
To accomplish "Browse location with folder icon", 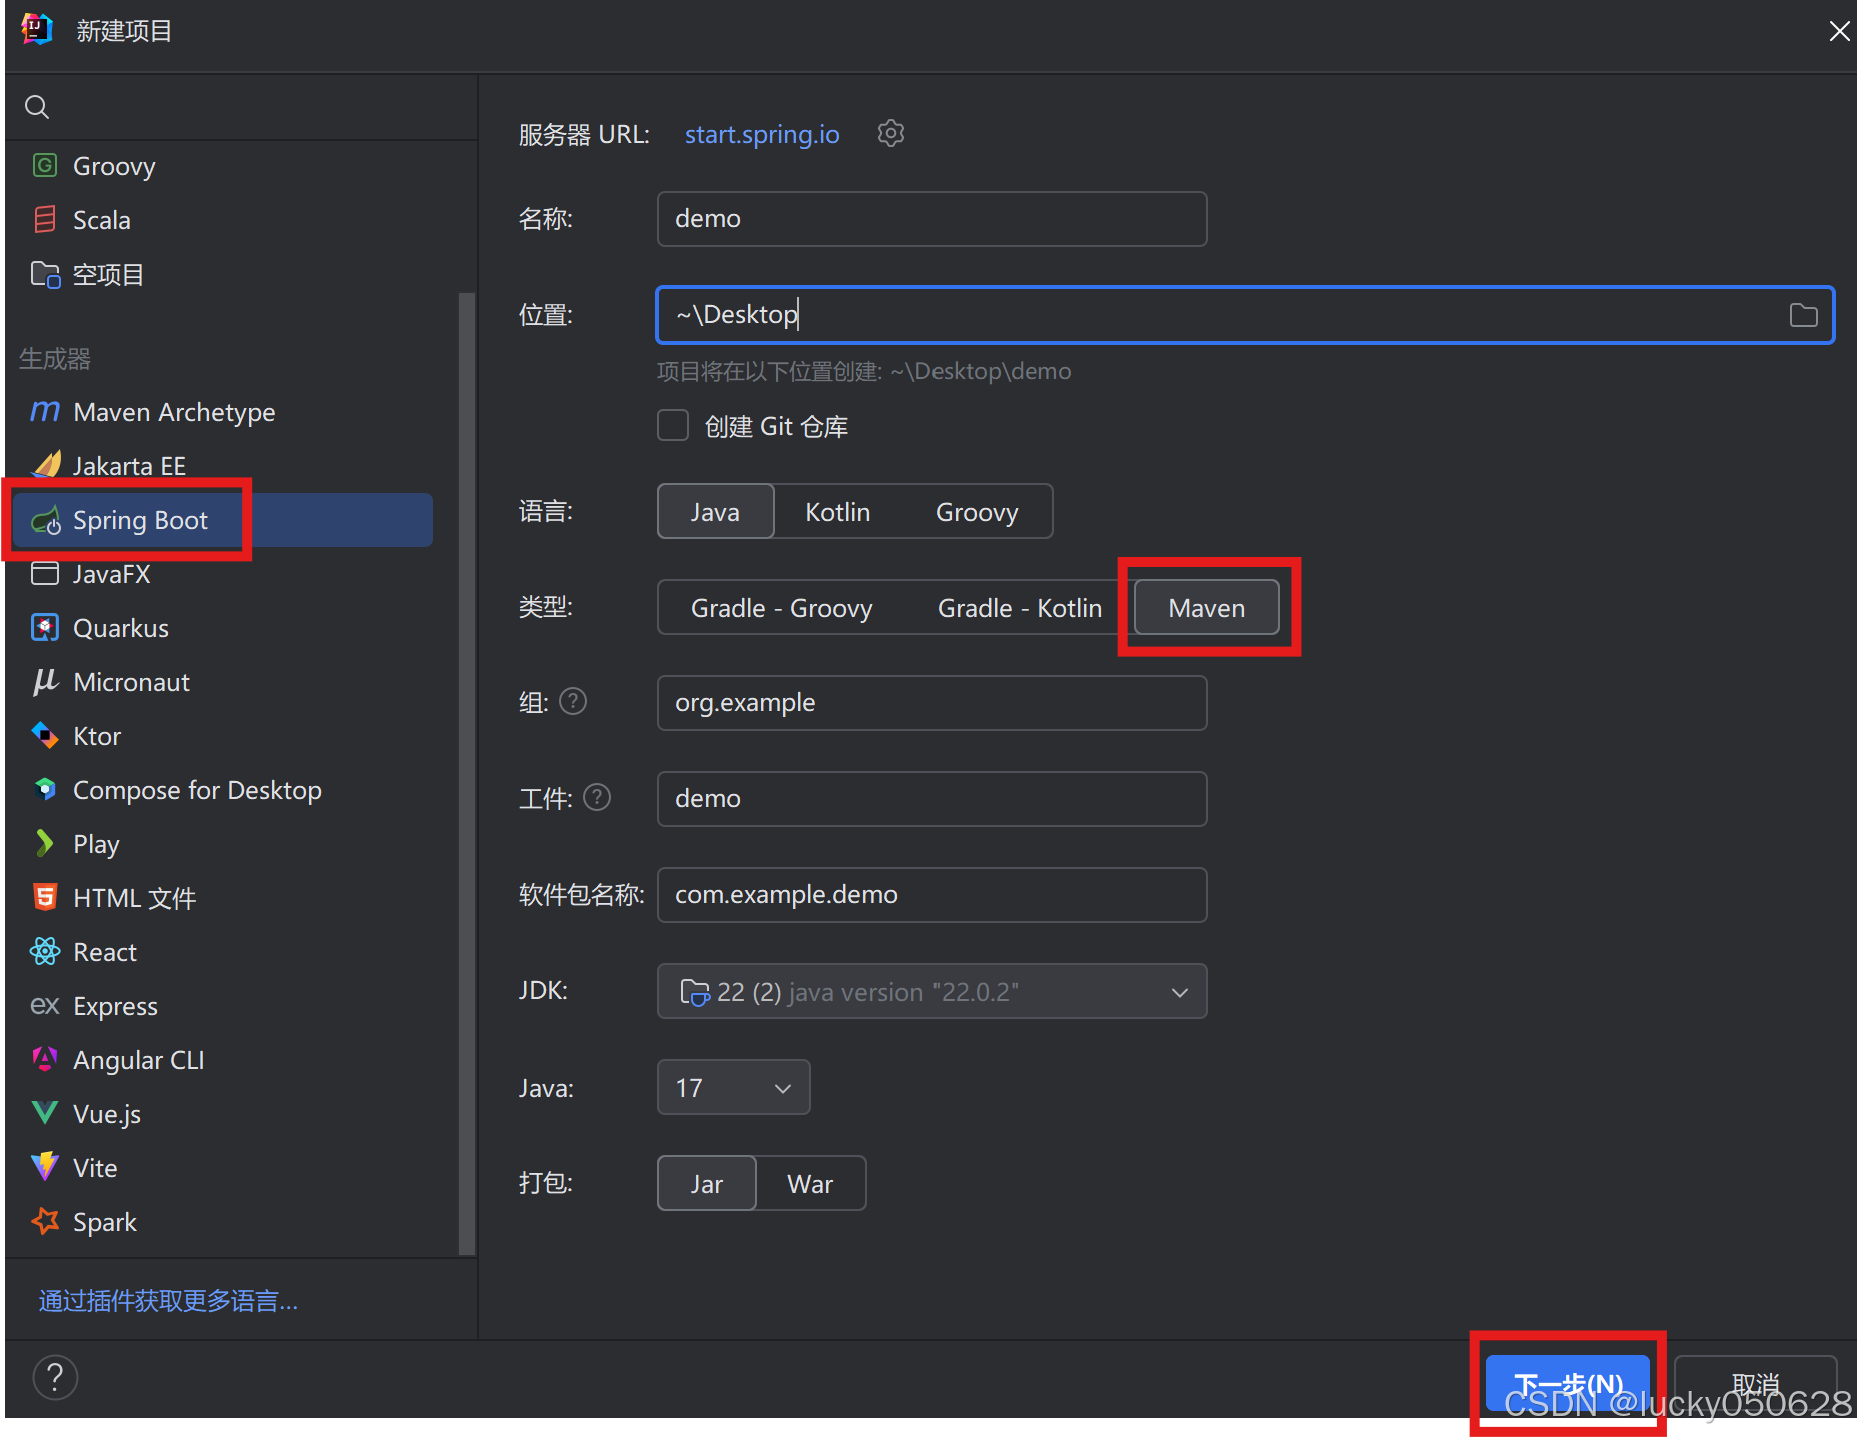I will click(x=1803, y=315).
